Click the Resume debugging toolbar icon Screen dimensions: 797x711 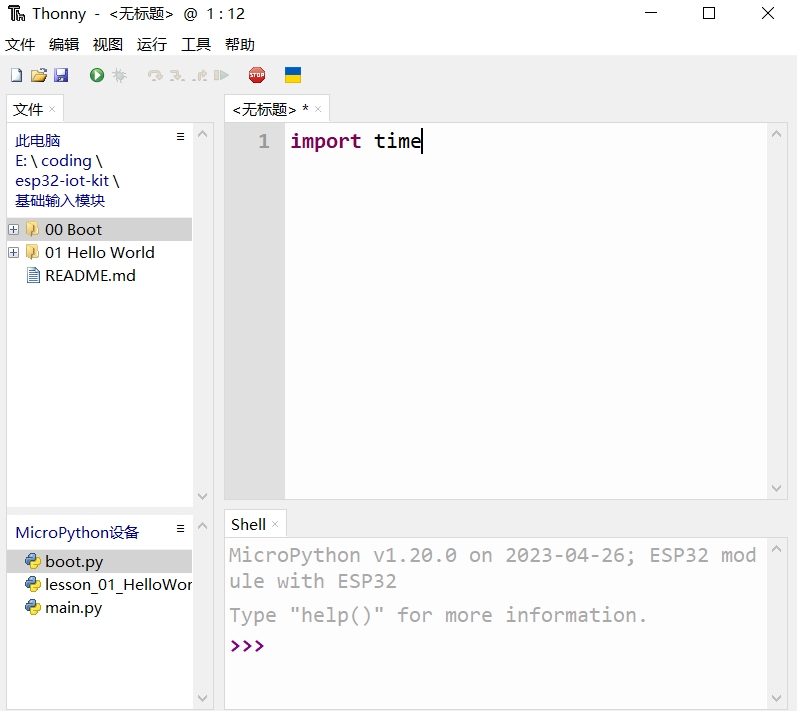coord(222,76)
